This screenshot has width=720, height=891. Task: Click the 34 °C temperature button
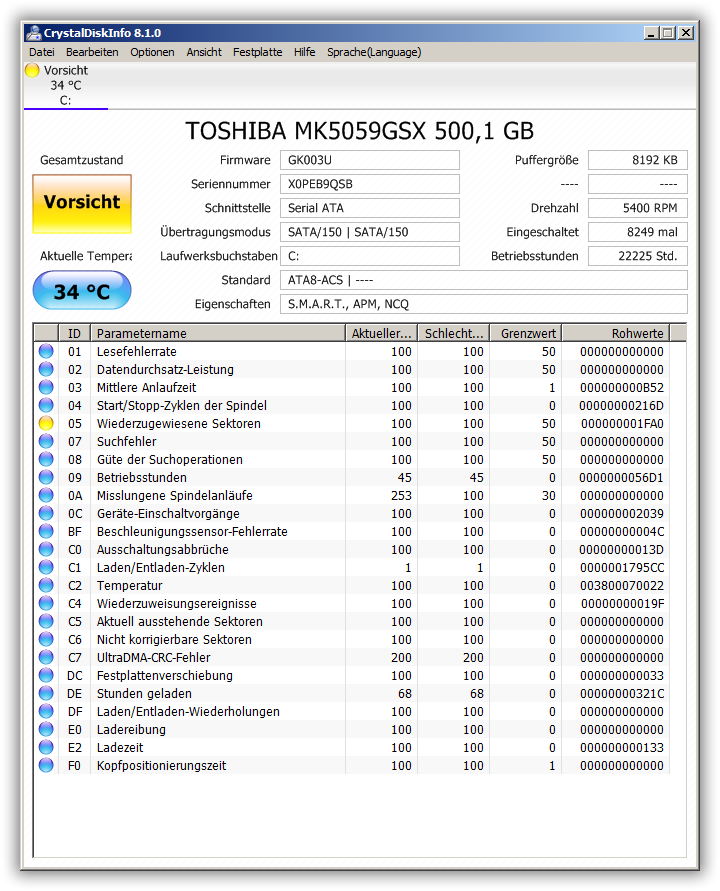(x=82, y=290)
